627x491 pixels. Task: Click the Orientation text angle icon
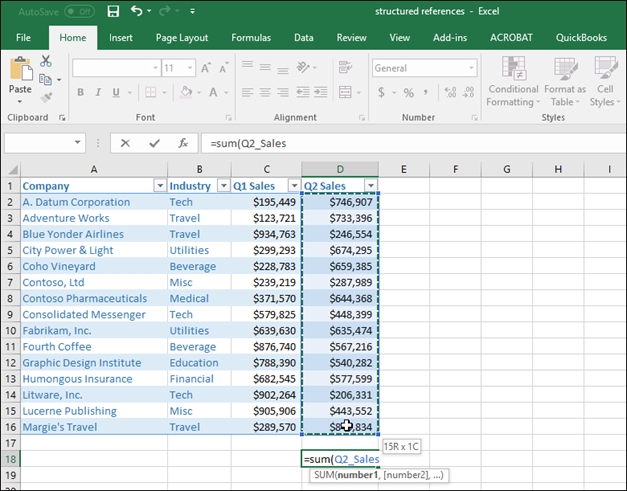click(303, 67)
